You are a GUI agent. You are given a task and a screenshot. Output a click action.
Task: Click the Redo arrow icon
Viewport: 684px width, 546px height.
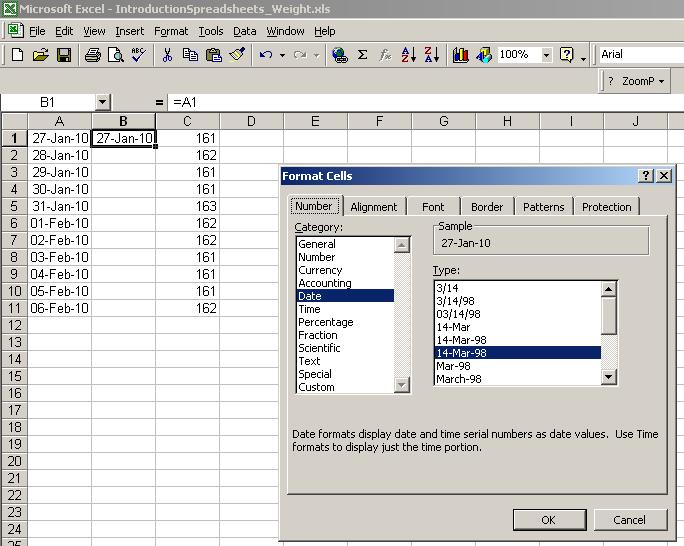pos(300,55)
